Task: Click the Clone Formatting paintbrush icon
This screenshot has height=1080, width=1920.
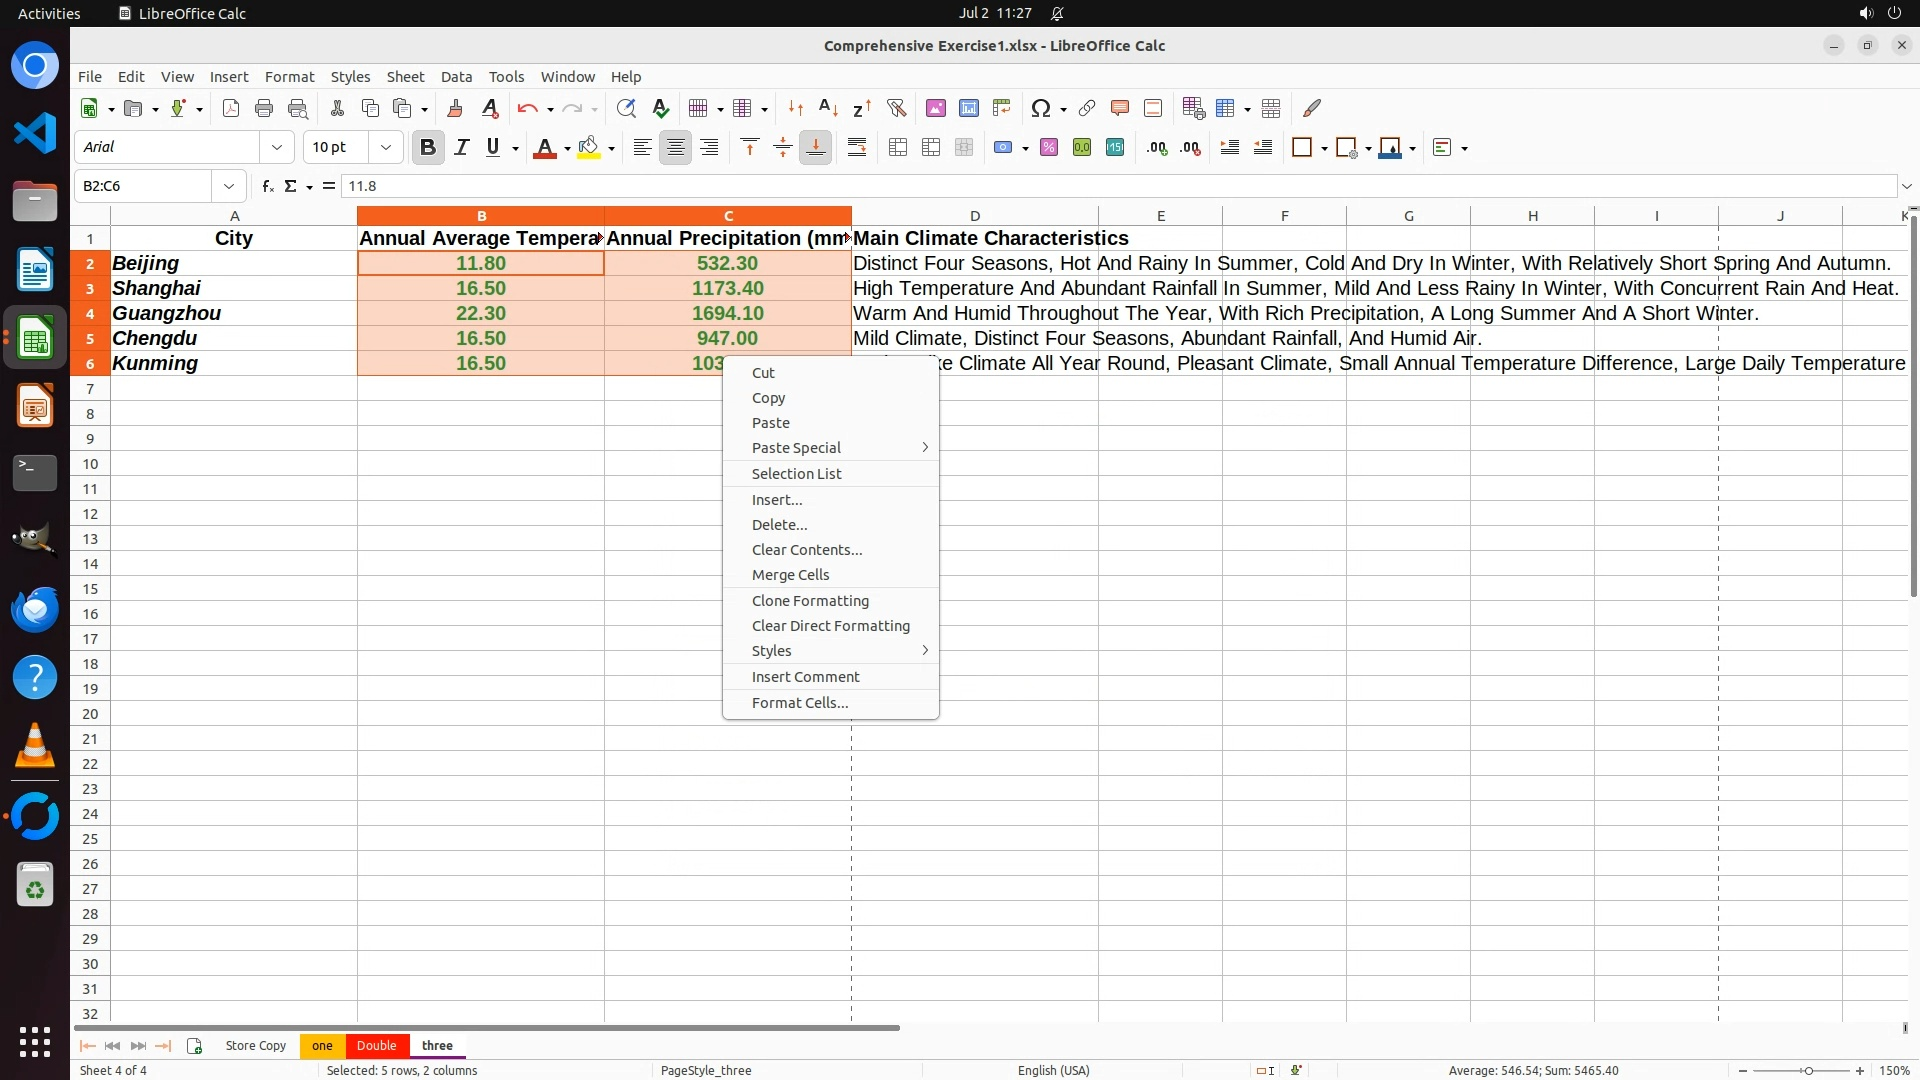Action: pos(455,108)
